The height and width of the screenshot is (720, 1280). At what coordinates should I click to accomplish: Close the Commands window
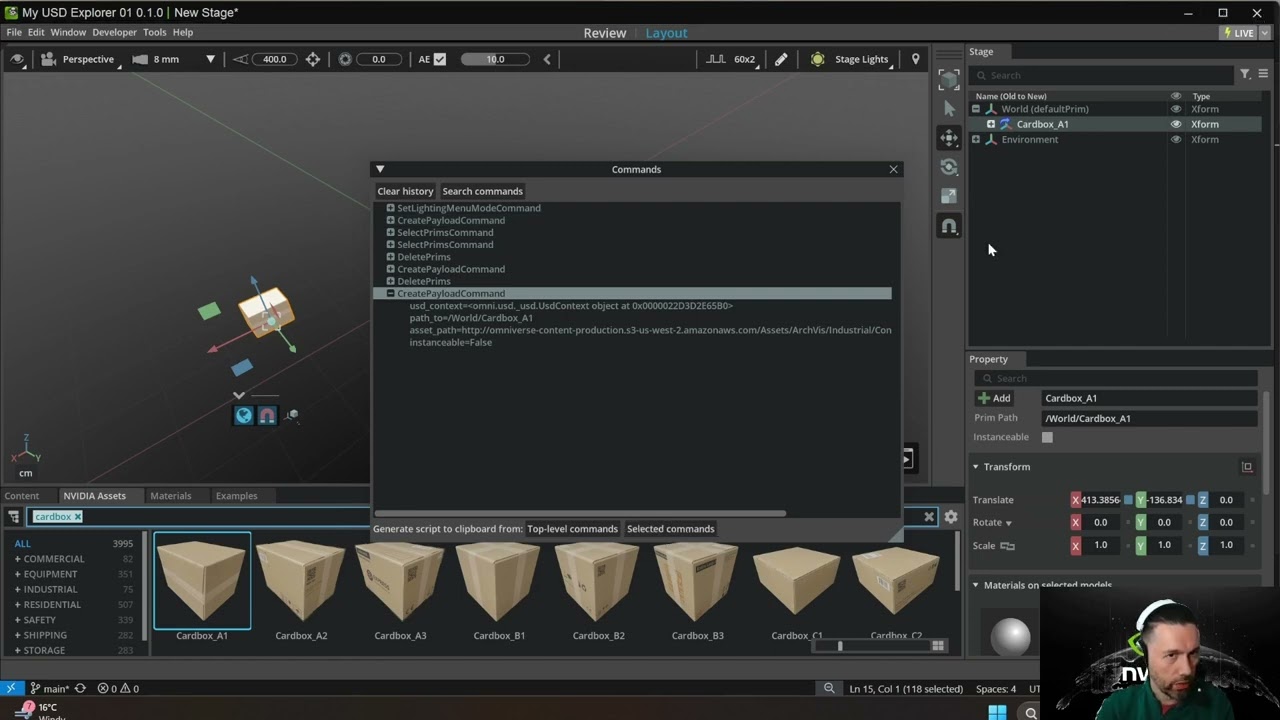(x=894, y=169)
